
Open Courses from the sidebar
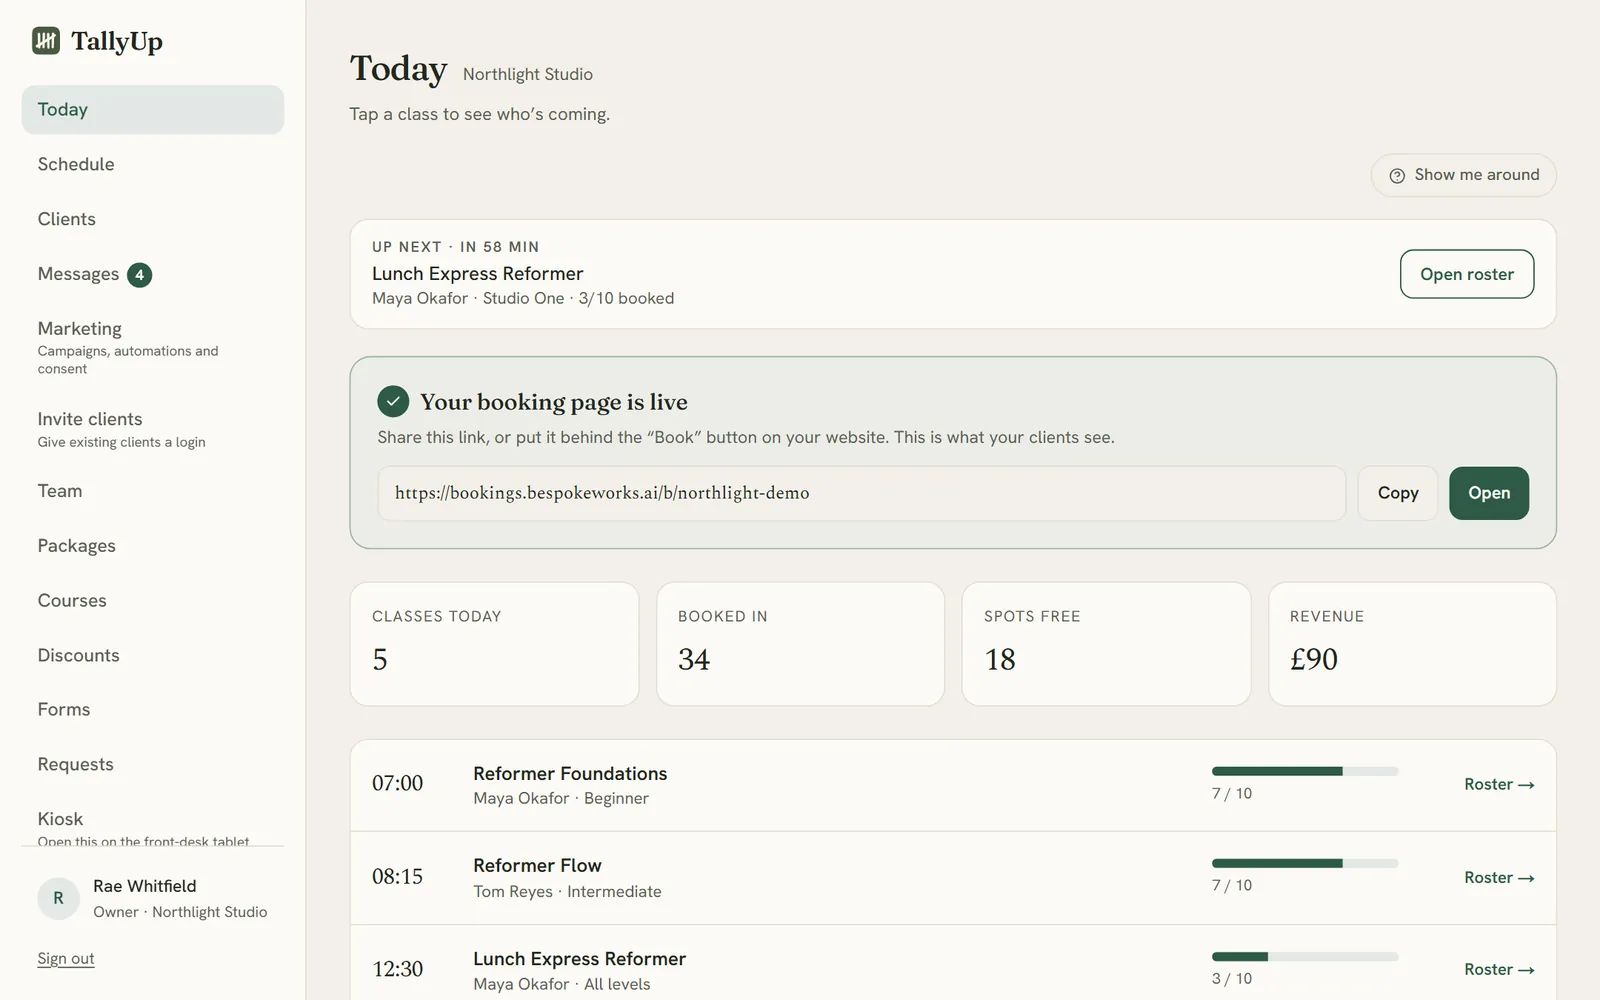click(153, 601)
